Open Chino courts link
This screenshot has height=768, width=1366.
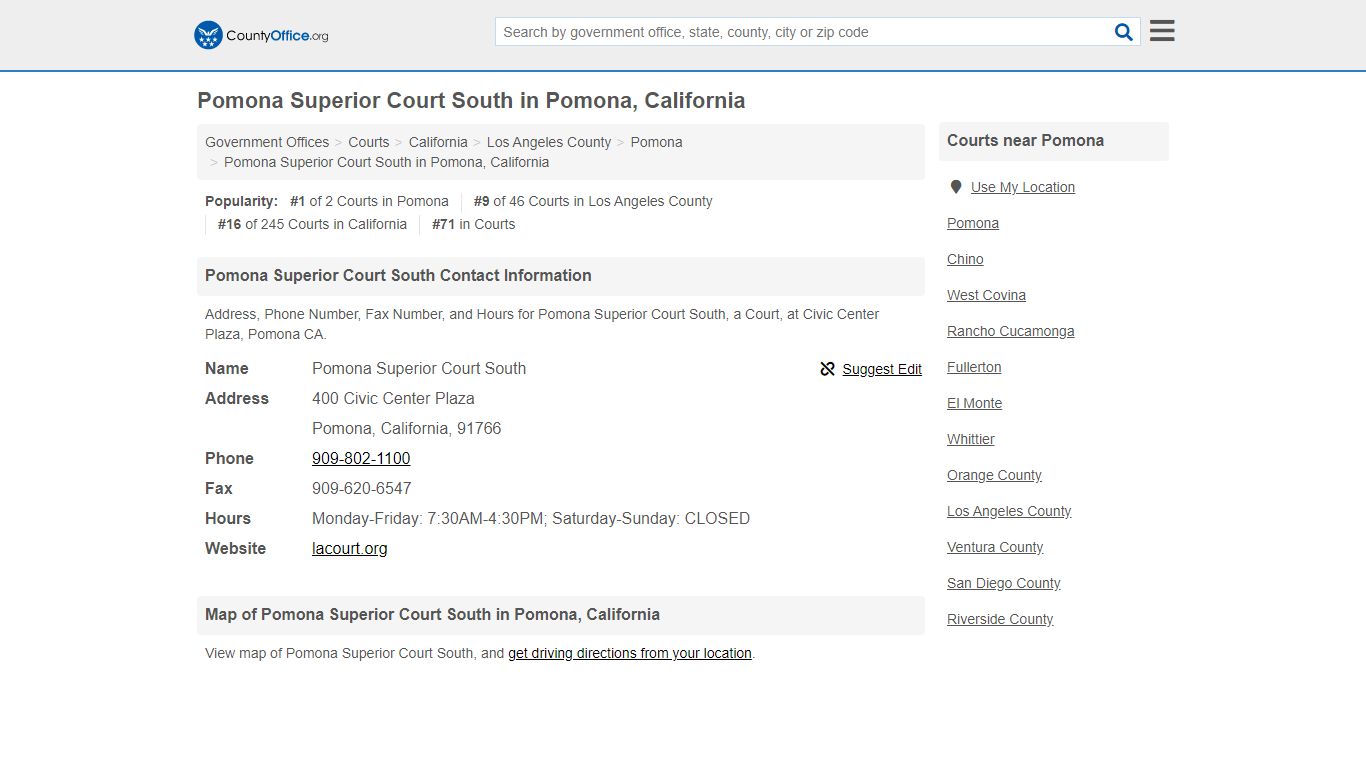tap(965, 259)
